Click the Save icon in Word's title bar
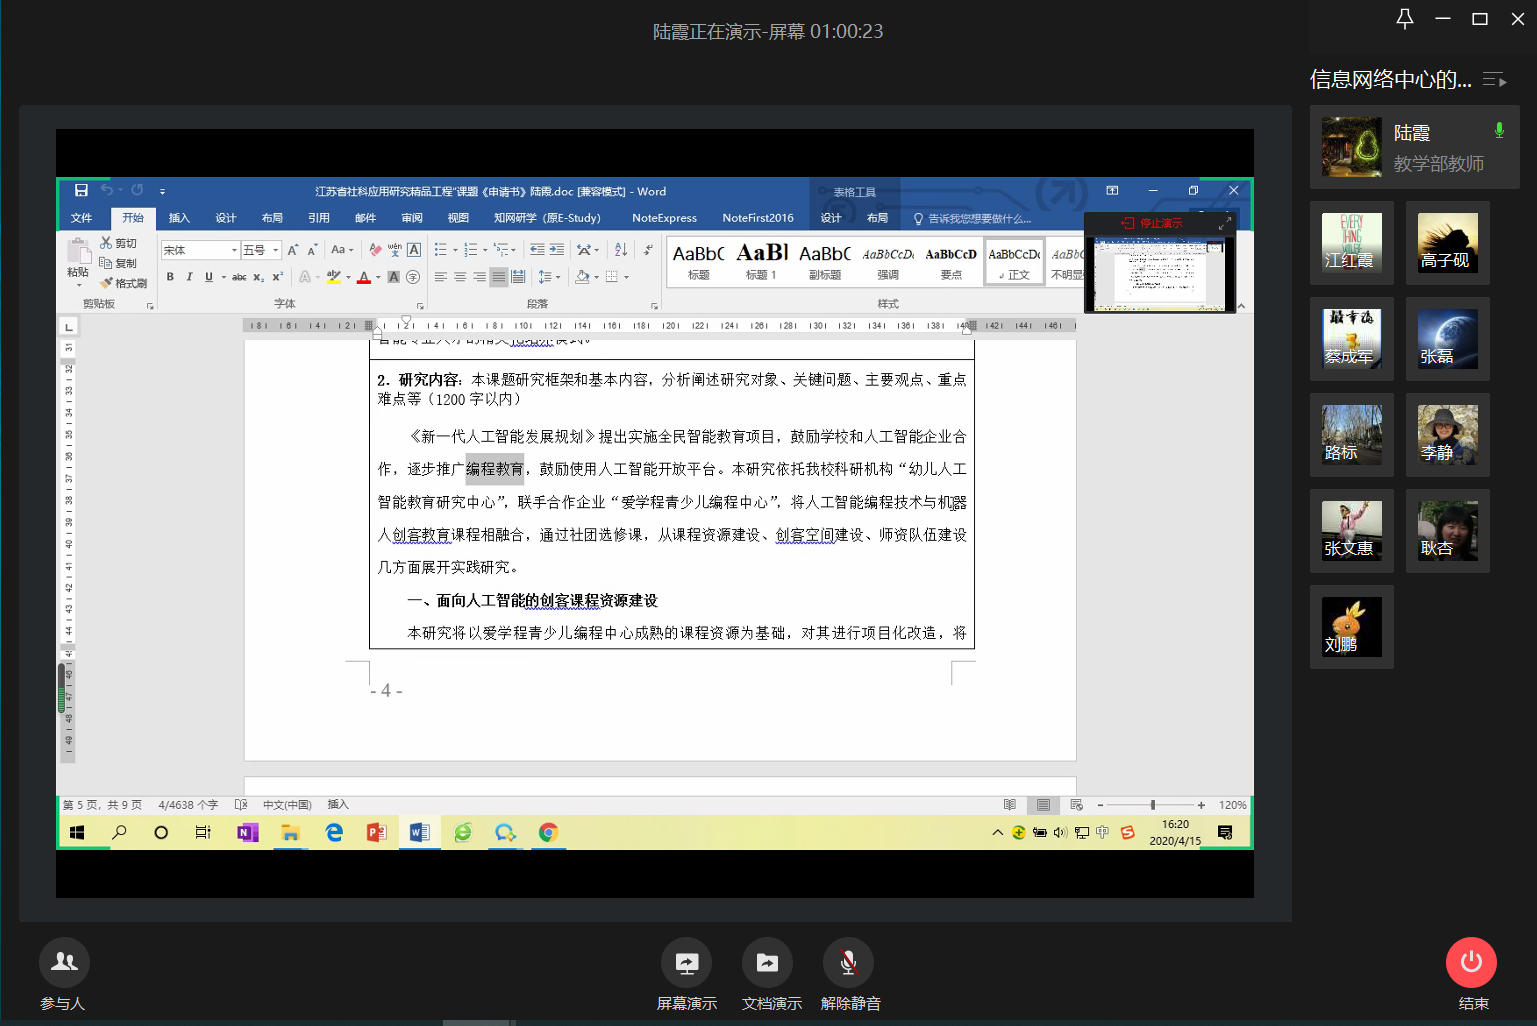Screen dimensions: 1537x1026 (81, 191)
